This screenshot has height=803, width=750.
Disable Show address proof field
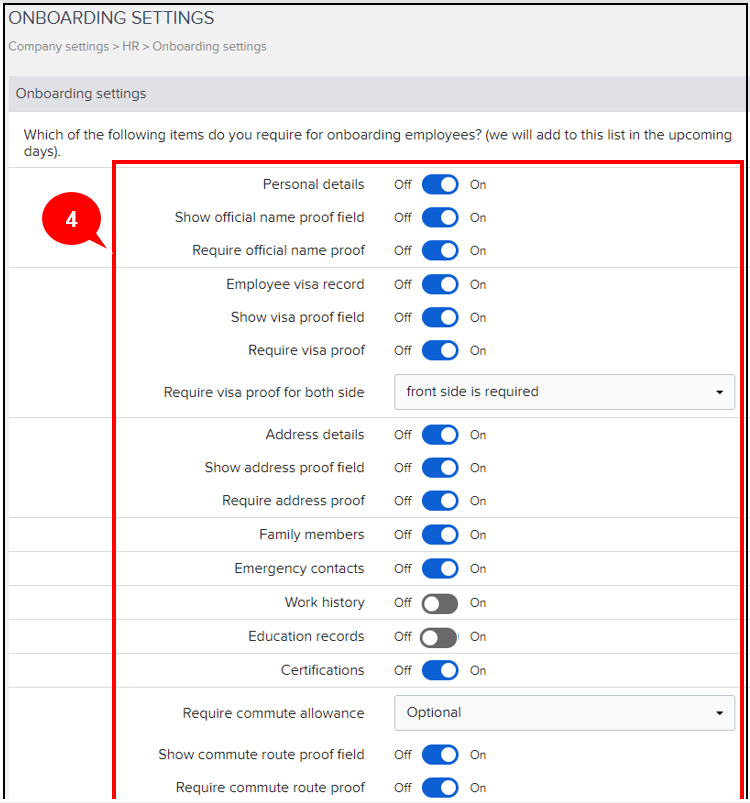439,467
